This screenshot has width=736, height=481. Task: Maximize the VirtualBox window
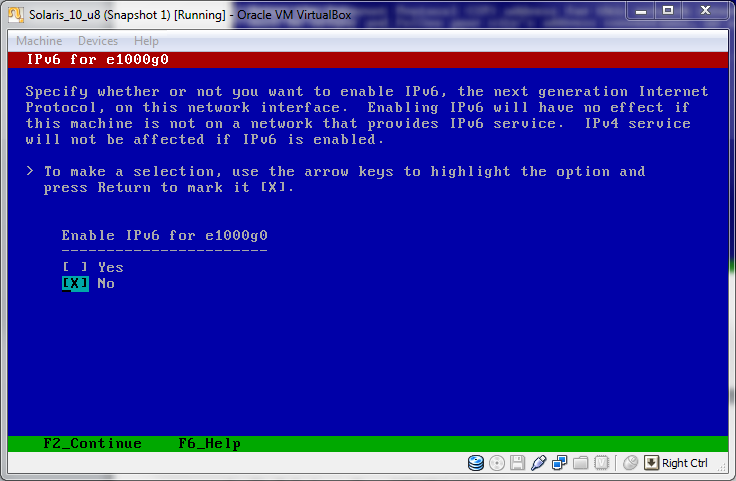668,10
